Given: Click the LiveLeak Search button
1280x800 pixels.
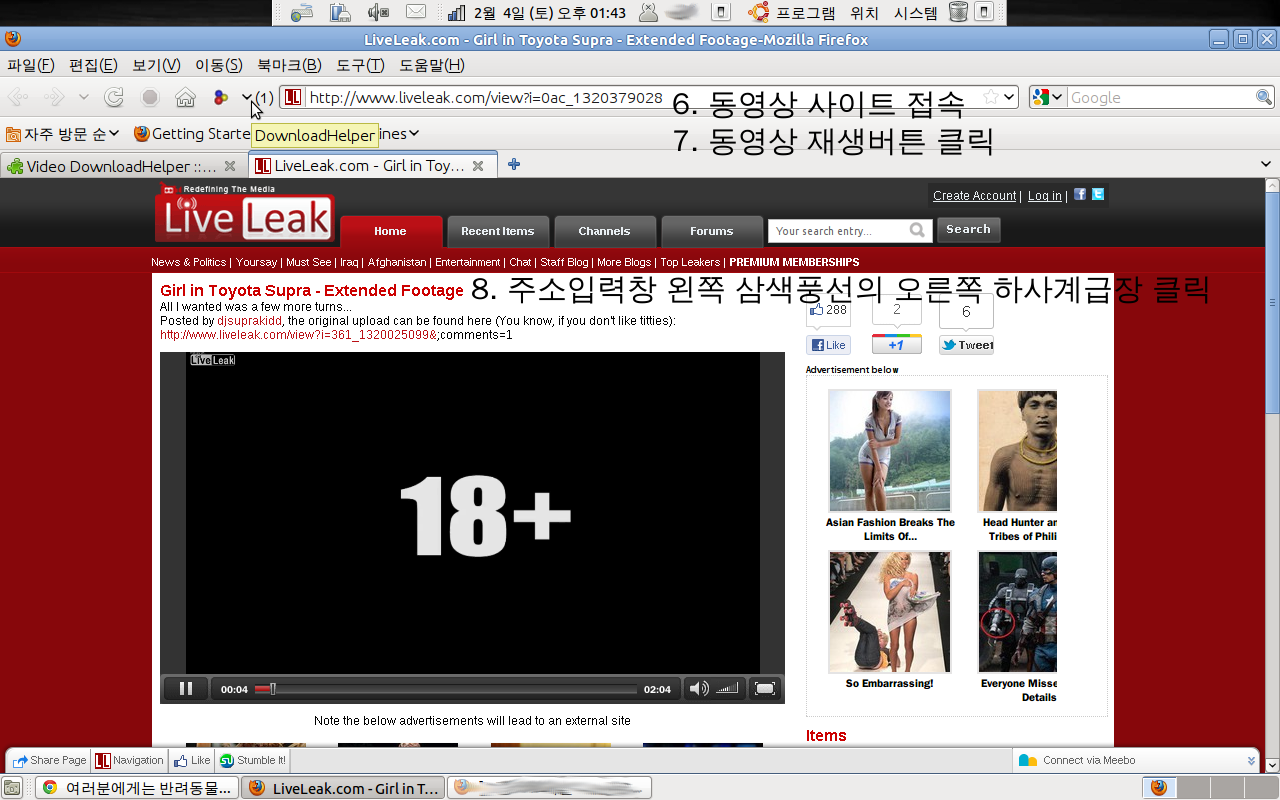Looking at the screenshot, I should click(x=968, y=230).
